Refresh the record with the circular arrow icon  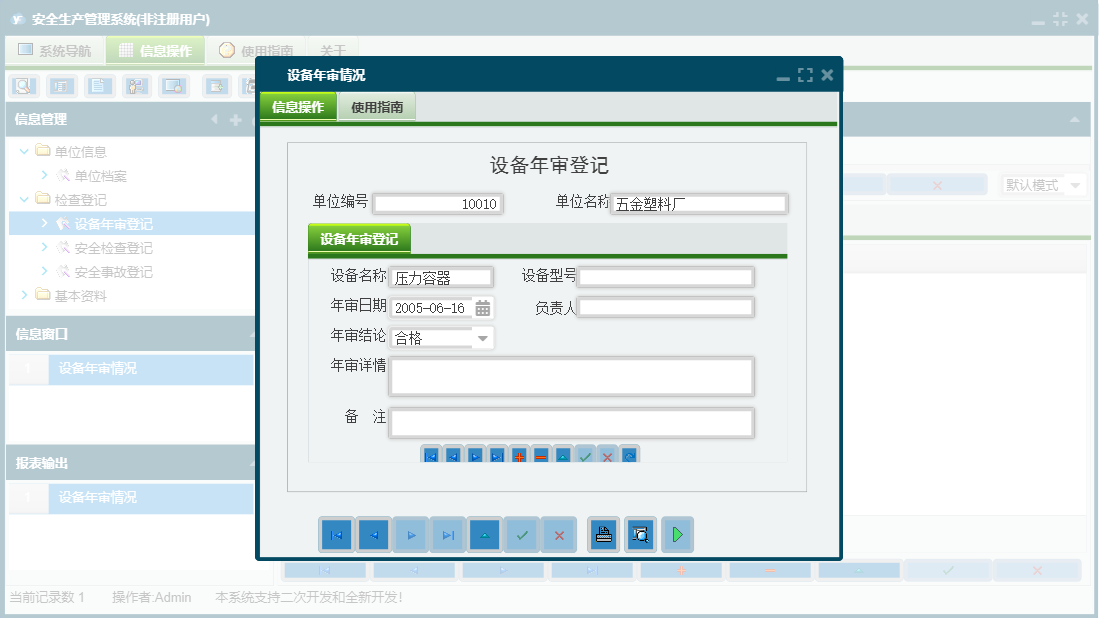630,456
